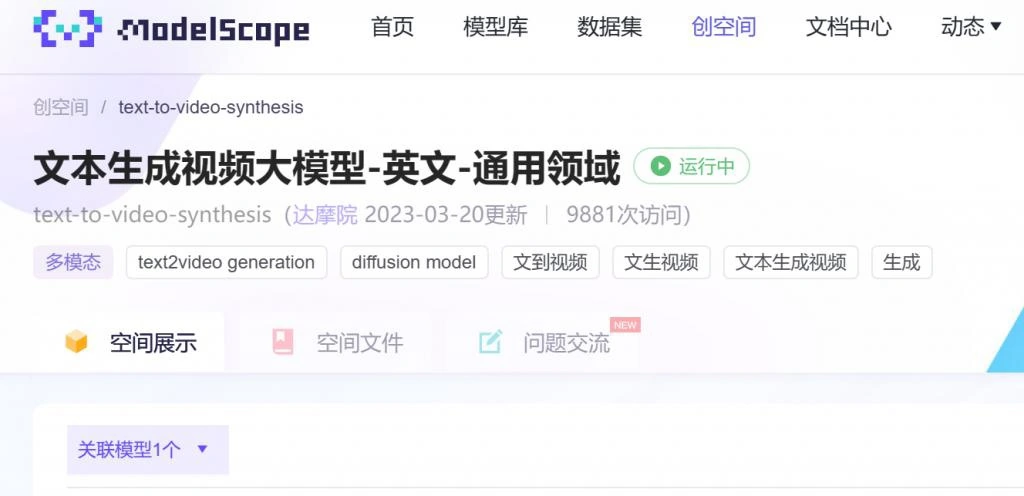The image size is (1024, 496).
Task: Click the green play icon in 运行中
Action: click(x=660, y=166)
